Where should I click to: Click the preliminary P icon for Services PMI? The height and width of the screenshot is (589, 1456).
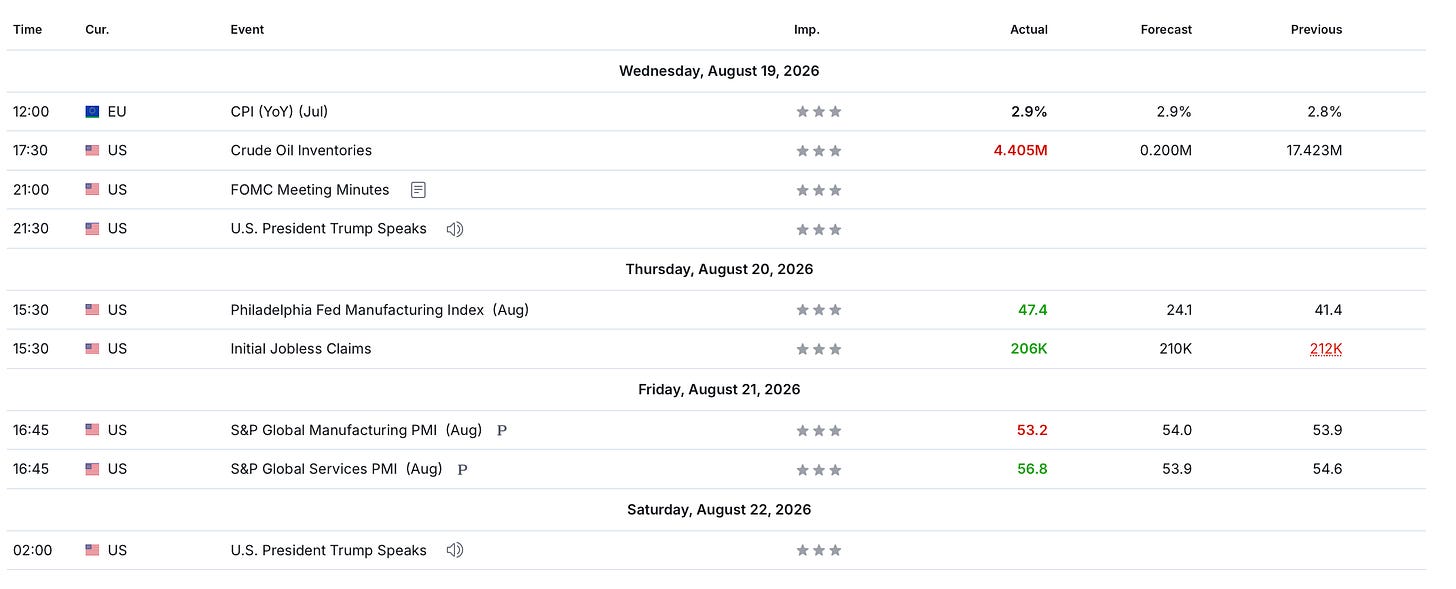[x=462, y=469]
